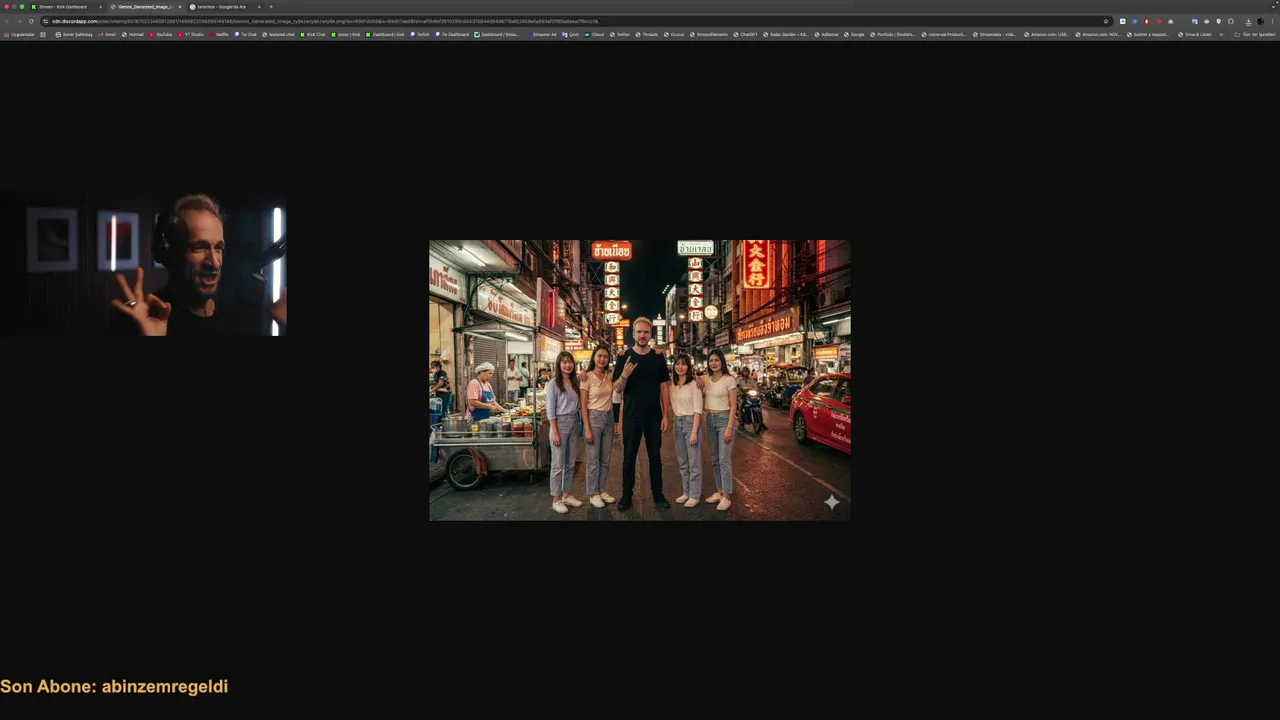This screenshot has height=720, width=1280.
Task: Open the AdSense bookmark
Action: [827, 34]
